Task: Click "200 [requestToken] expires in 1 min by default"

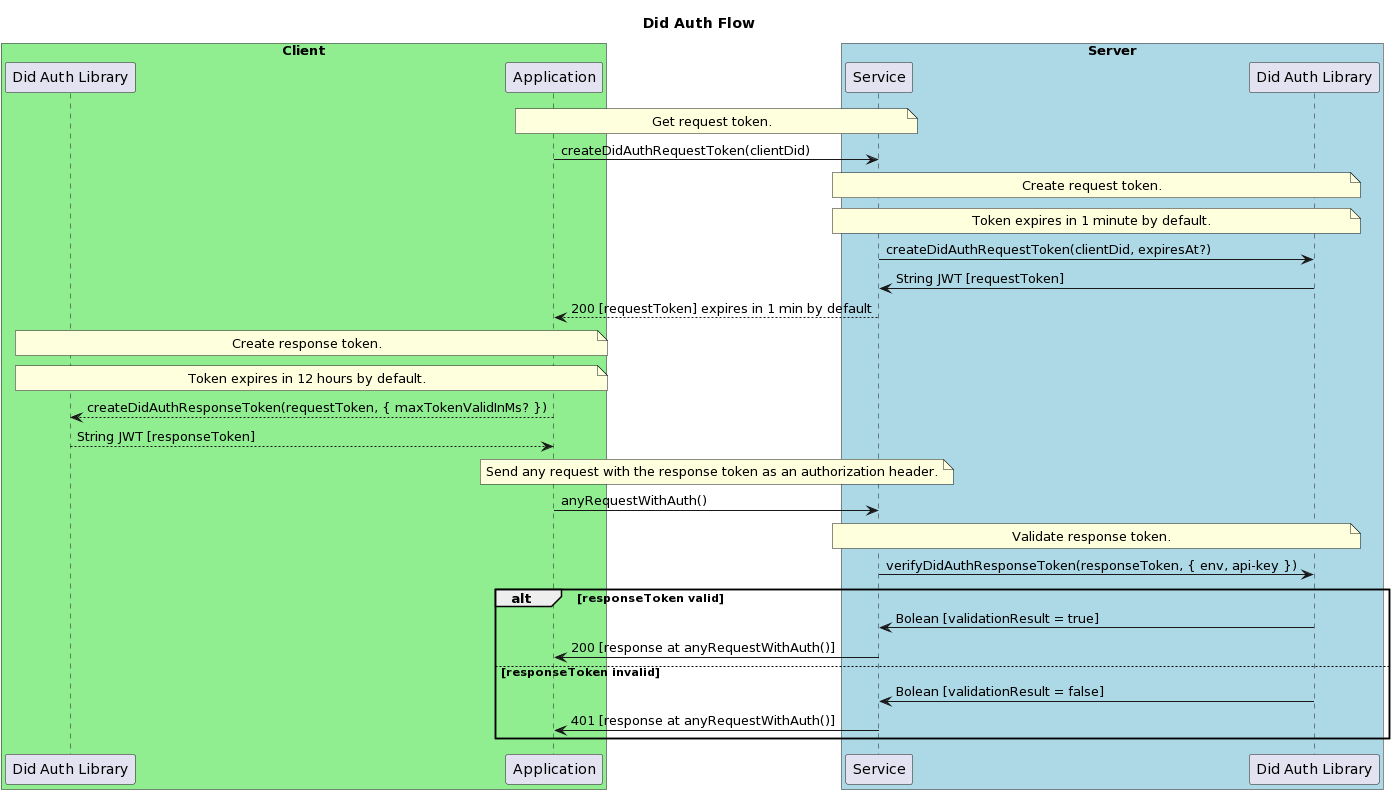Action: tap(721, 308)
